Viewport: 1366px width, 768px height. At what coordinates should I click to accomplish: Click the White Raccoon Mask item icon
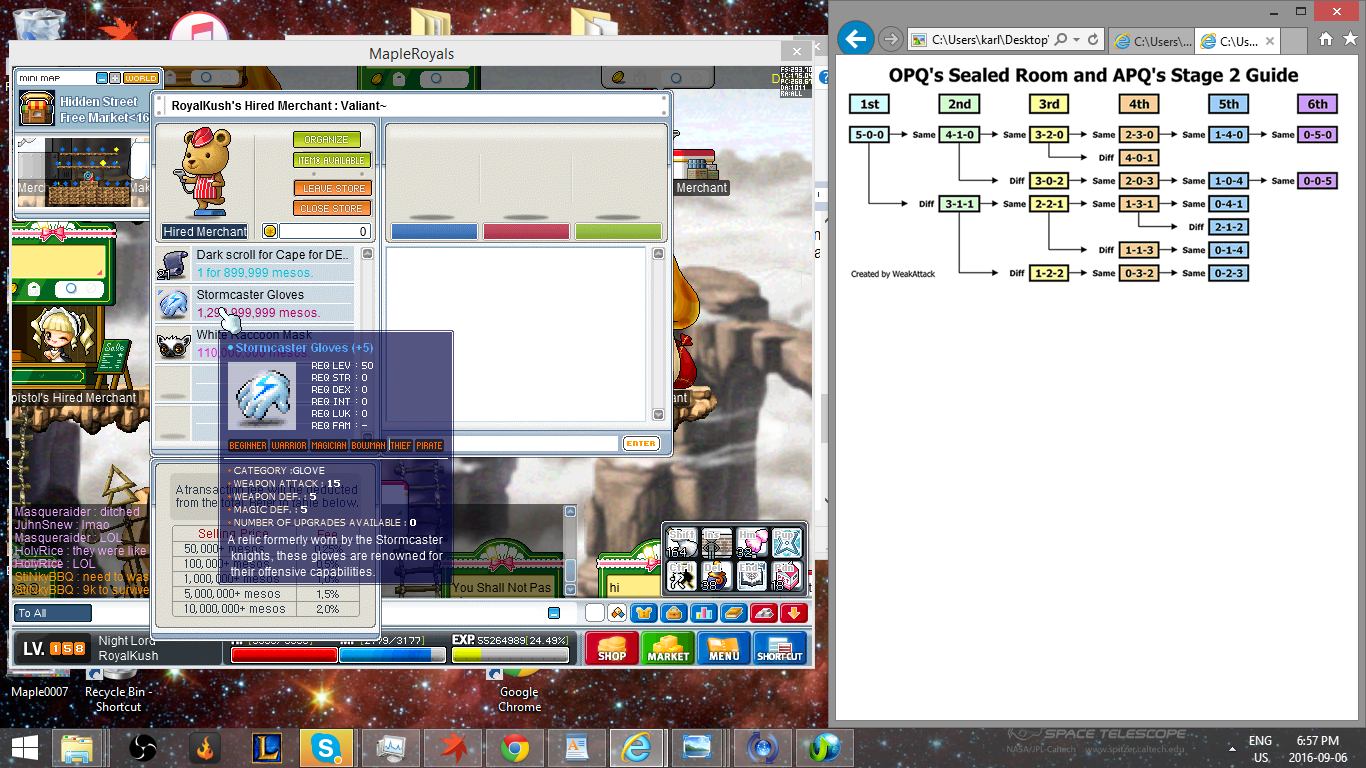(x=174, y=344)
